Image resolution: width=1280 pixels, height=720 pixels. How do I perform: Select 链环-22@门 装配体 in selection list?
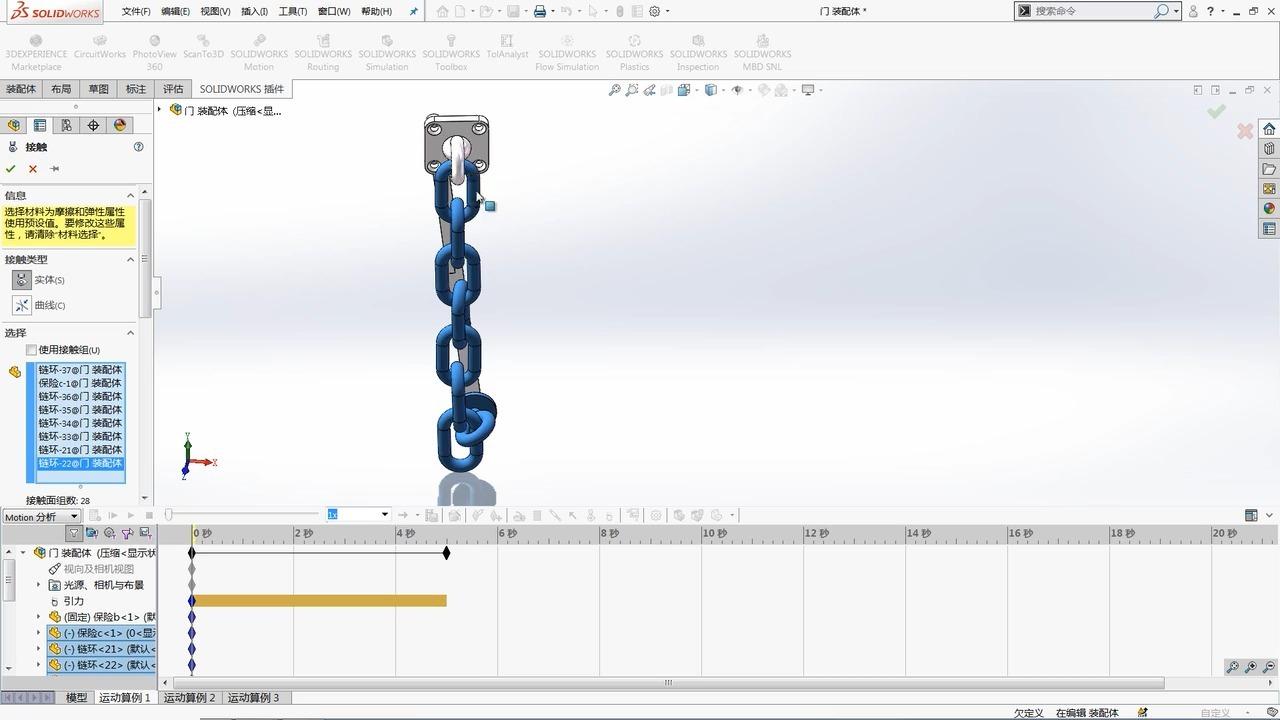80,463
